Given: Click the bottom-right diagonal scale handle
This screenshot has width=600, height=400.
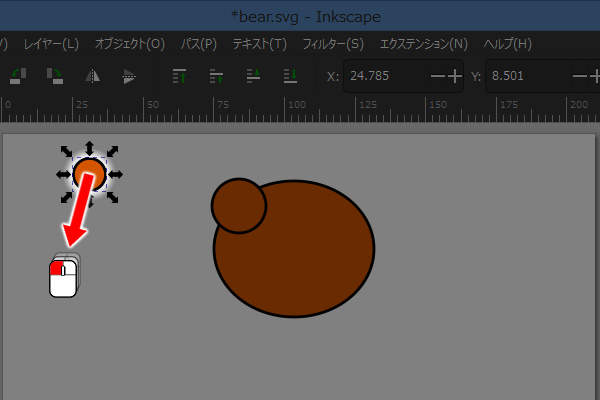Looking at the screenshot, I should pyautogui.click(x=112, y=197).
